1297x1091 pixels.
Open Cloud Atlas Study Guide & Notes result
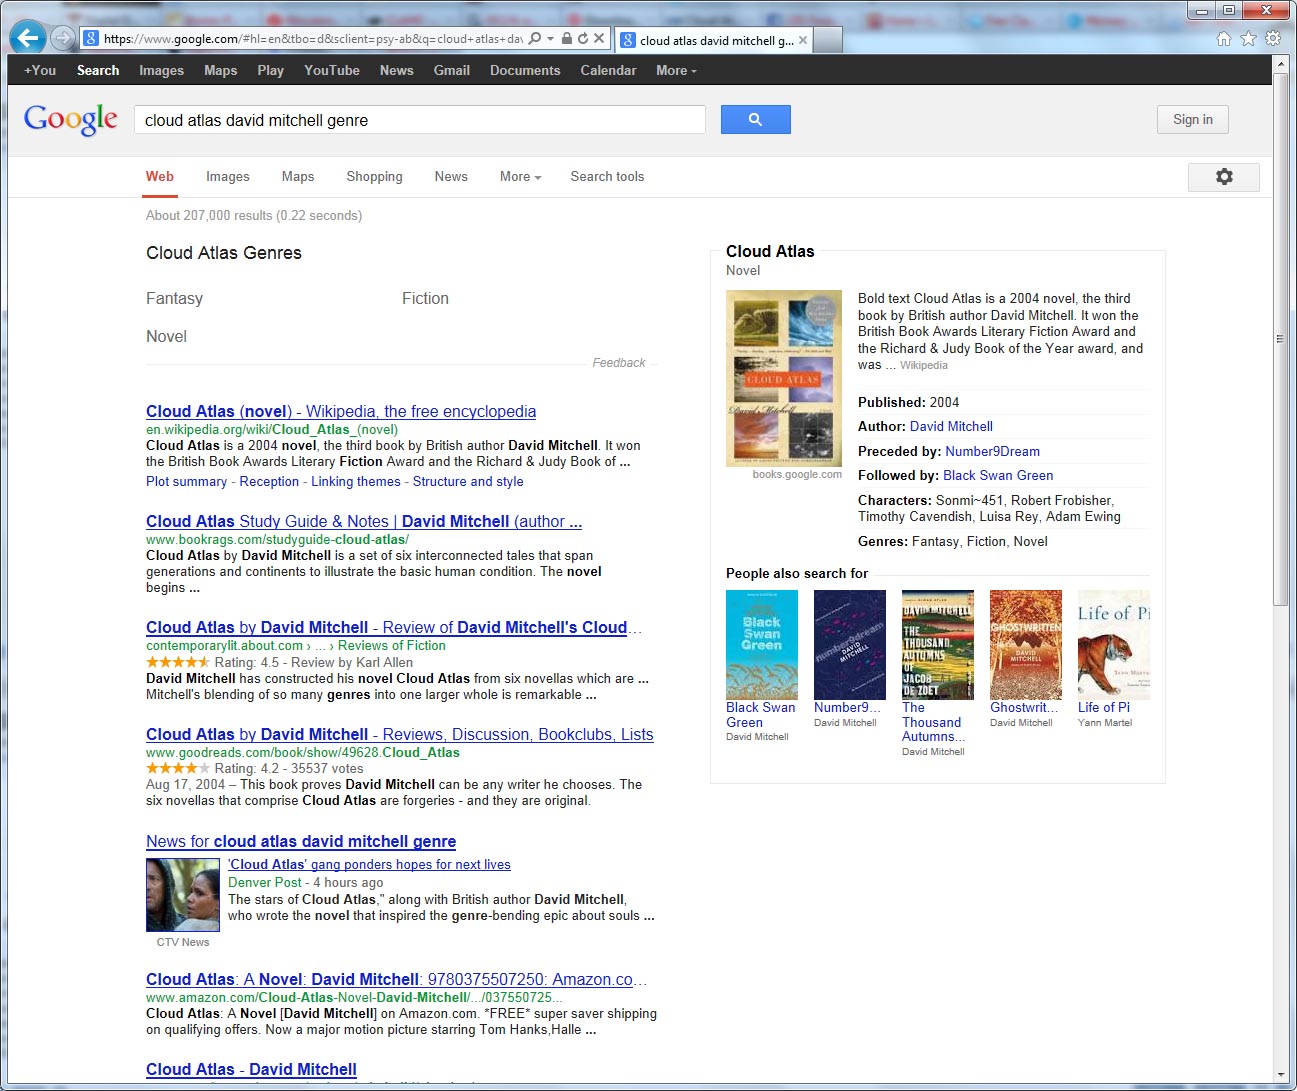(364, 522)
